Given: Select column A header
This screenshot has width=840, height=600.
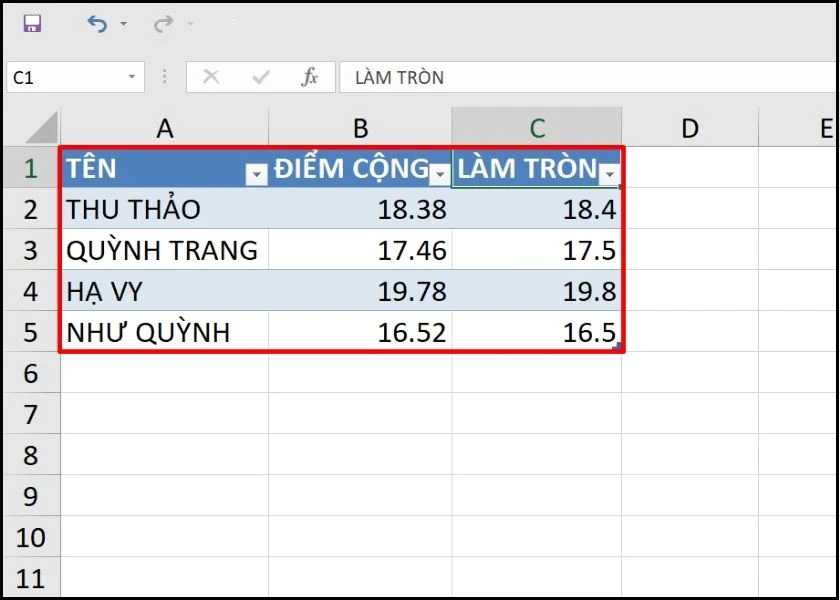Looking at the screenshot, I should tap(164, 128).
